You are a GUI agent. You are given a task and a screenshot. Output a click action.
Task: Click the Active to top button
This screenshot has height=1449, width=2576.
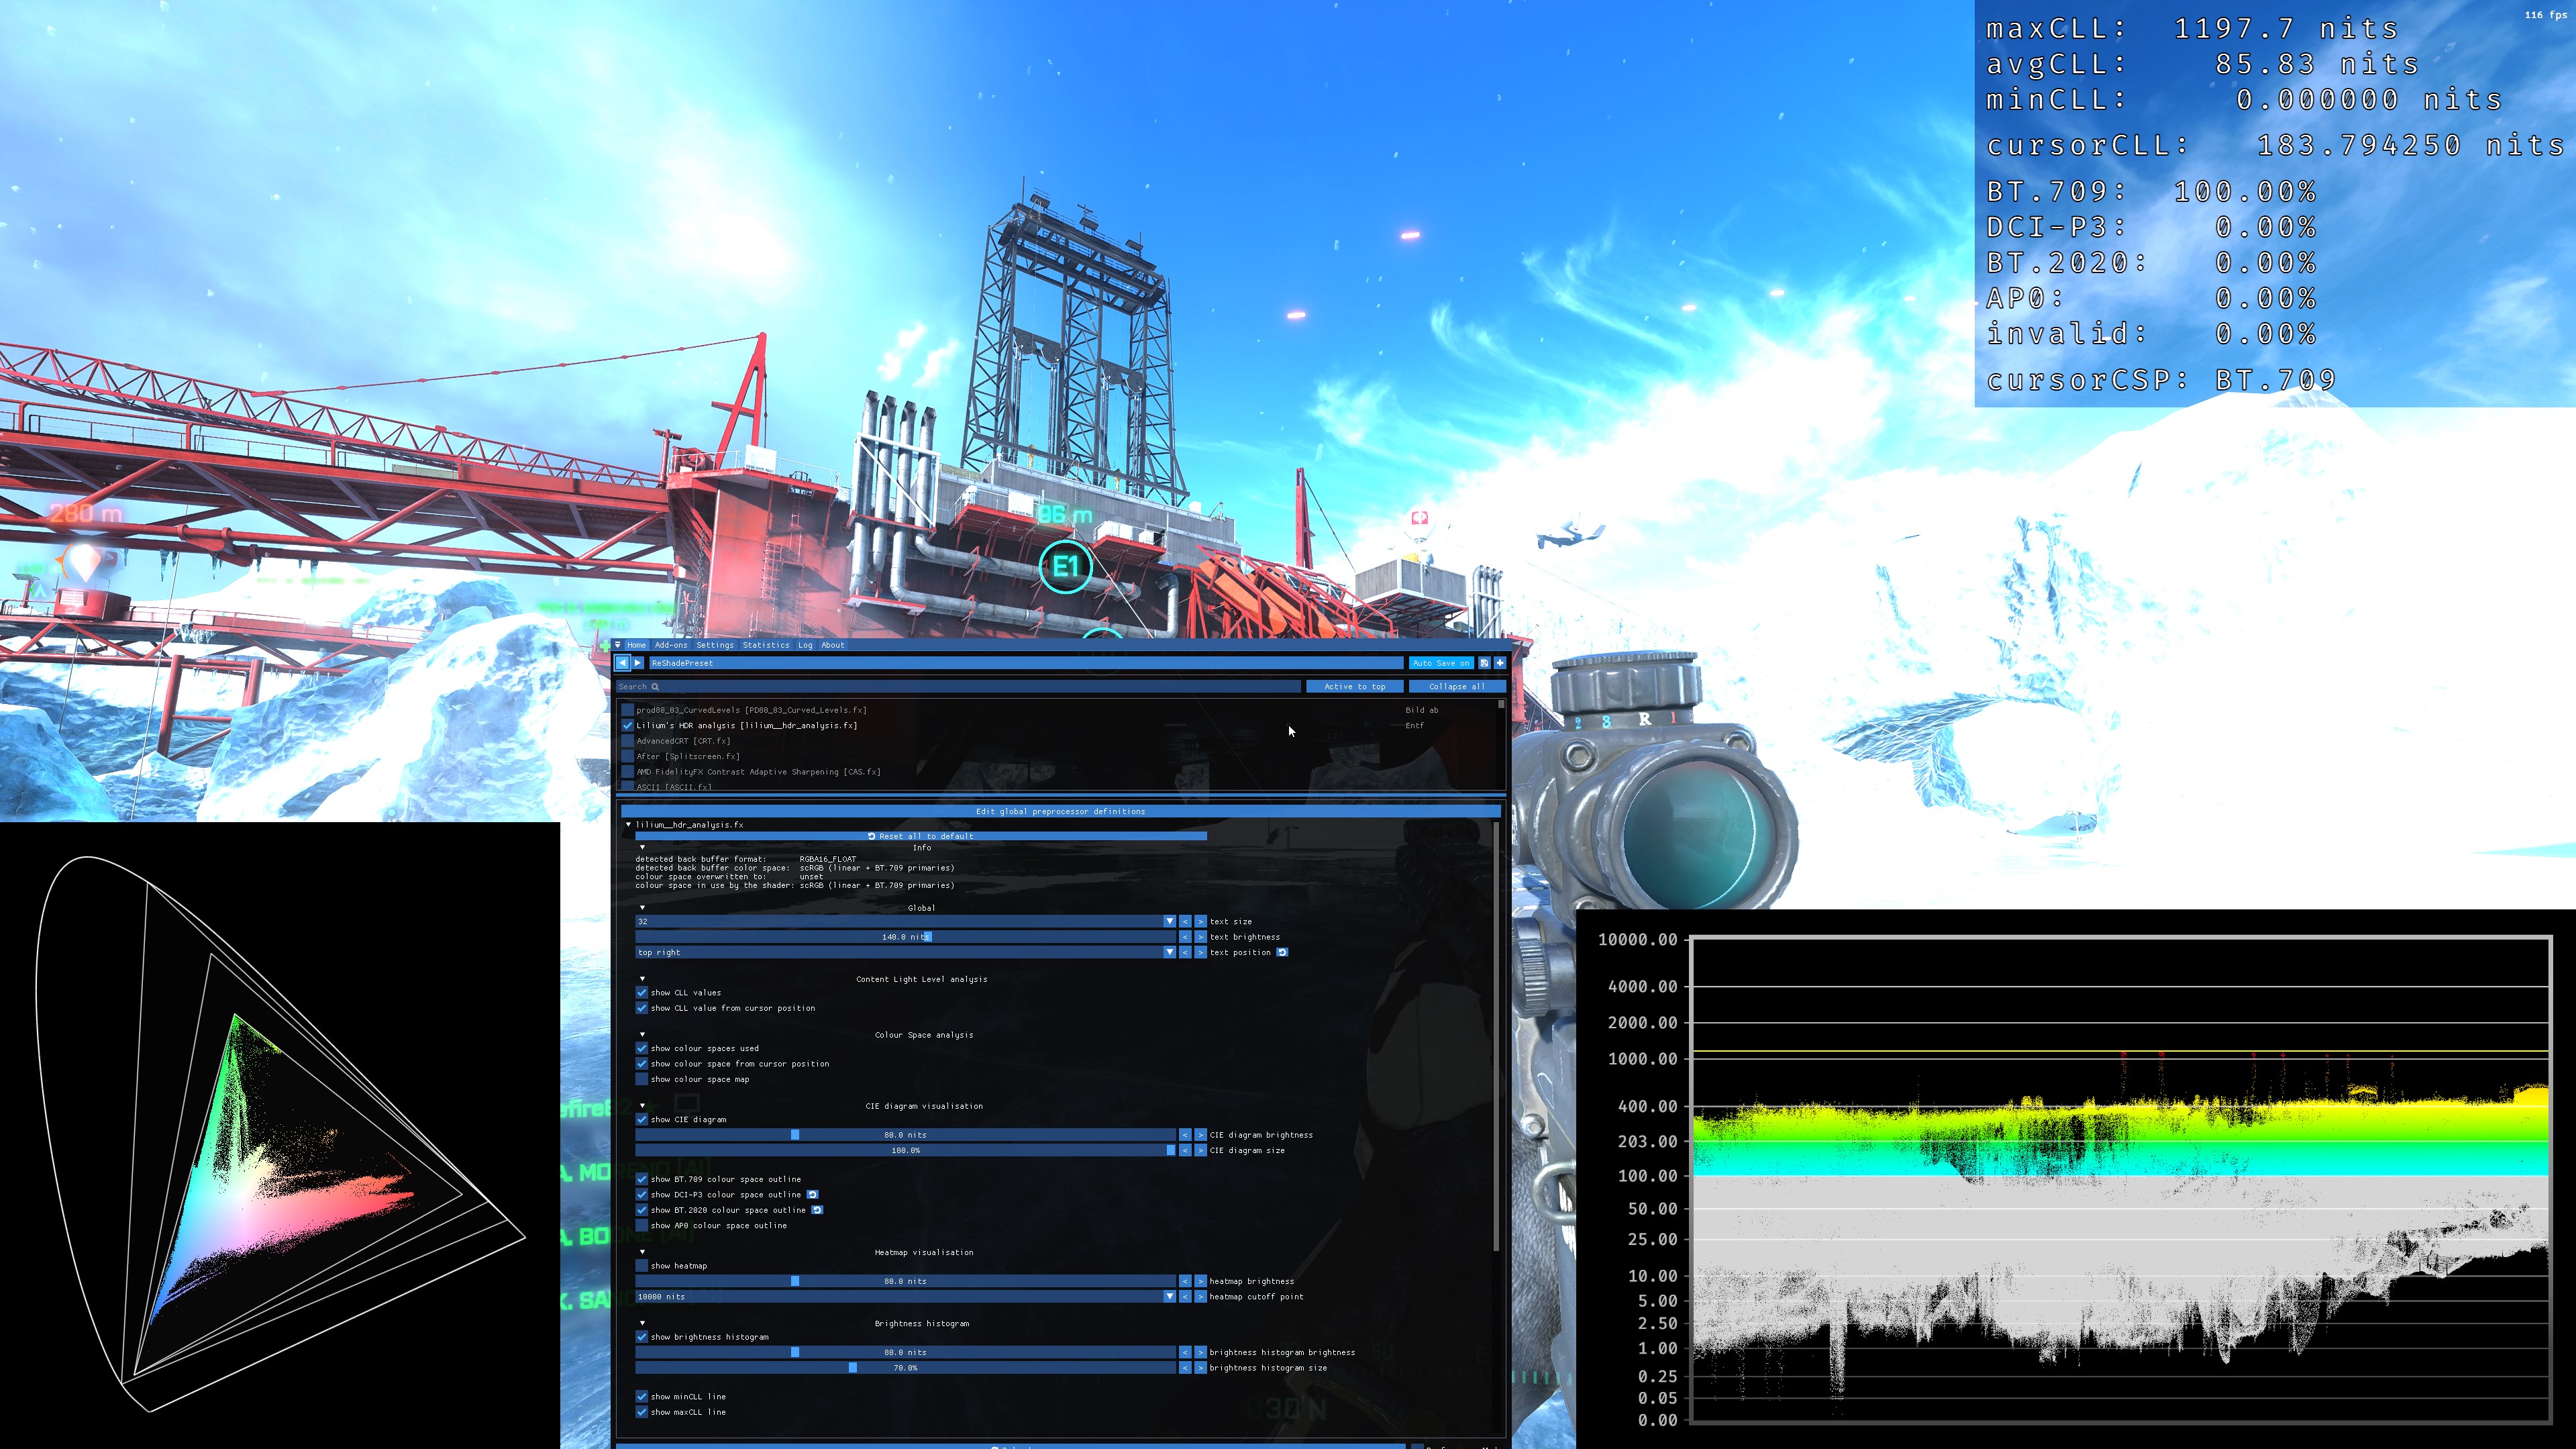click(1354, 687)
